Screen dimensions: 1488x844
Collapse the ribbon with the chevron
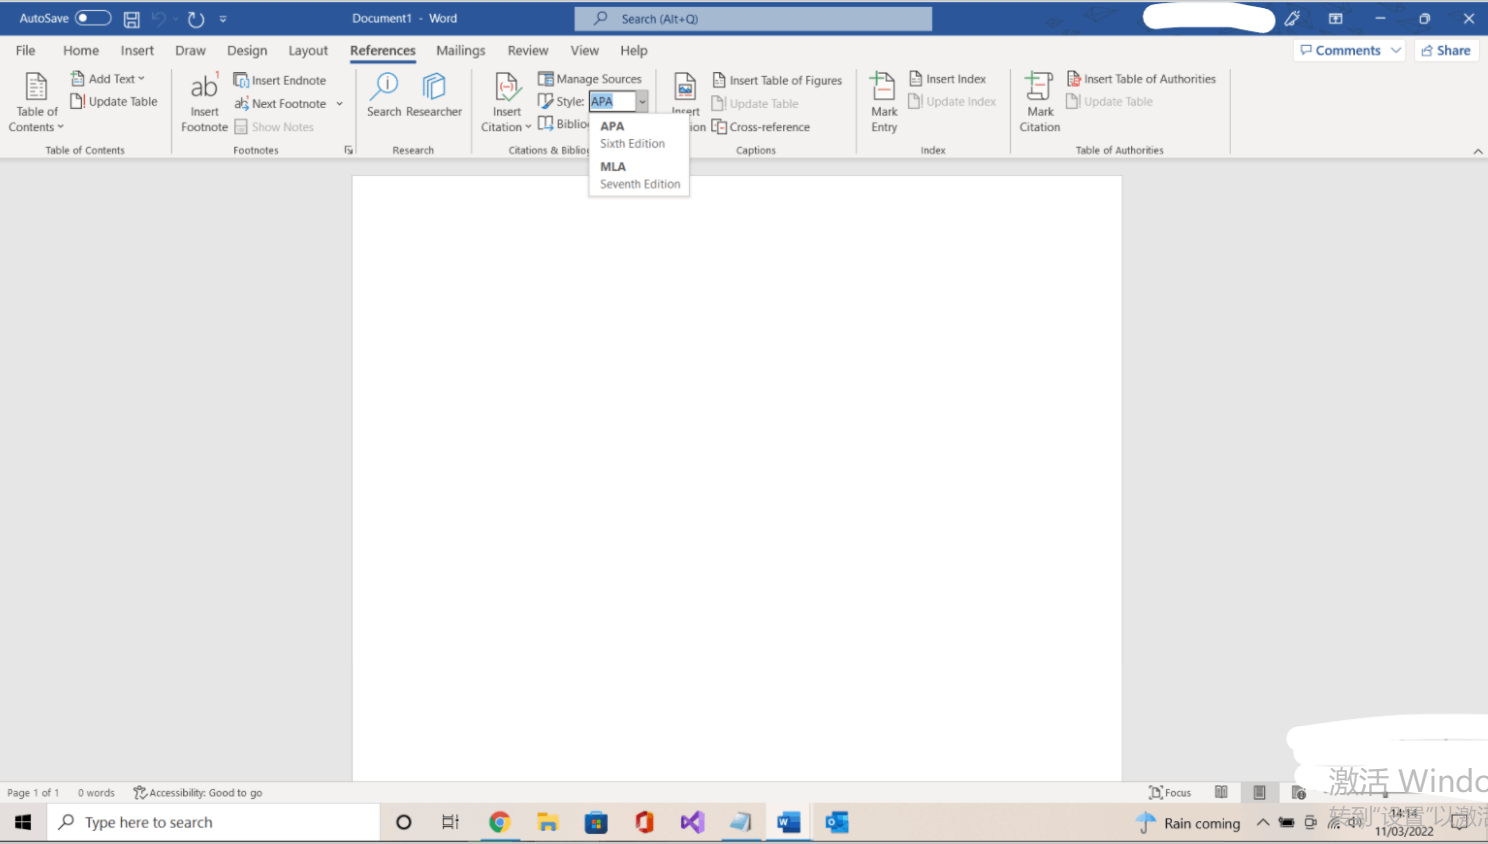pyautogui.click(x=1478, y=151)
